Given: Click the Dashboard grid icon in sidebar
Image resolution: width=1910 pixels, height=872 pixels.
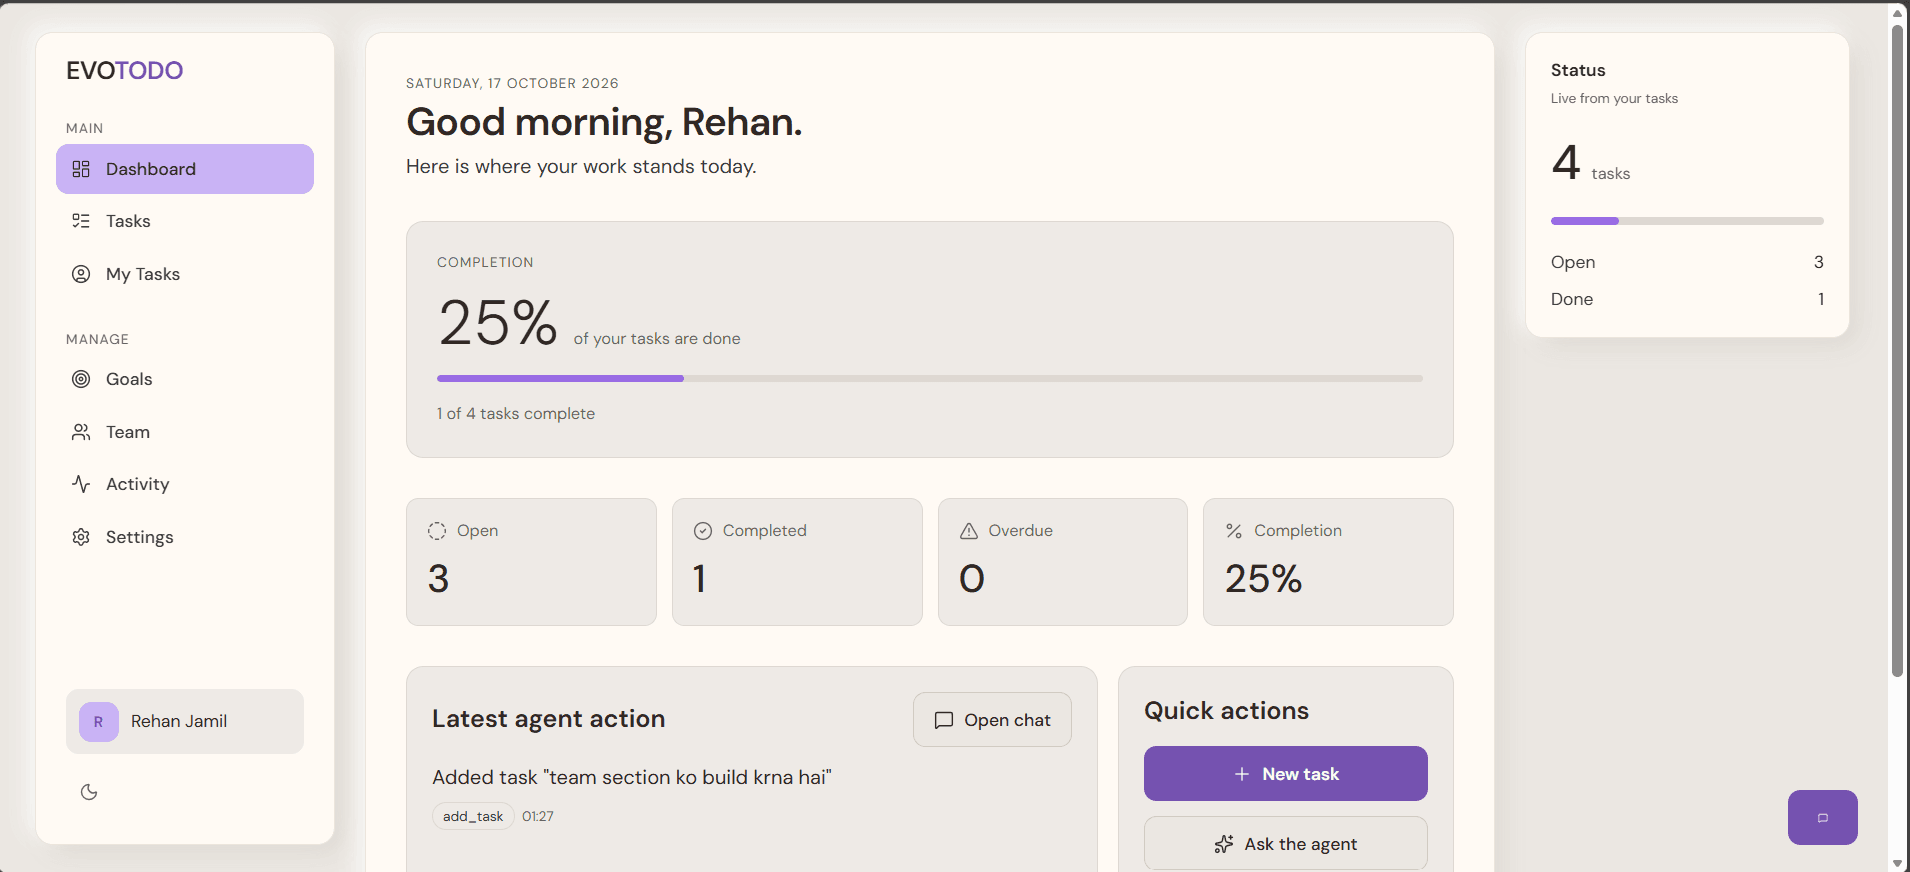Looking at the screenshot, I should coord(81,169).
